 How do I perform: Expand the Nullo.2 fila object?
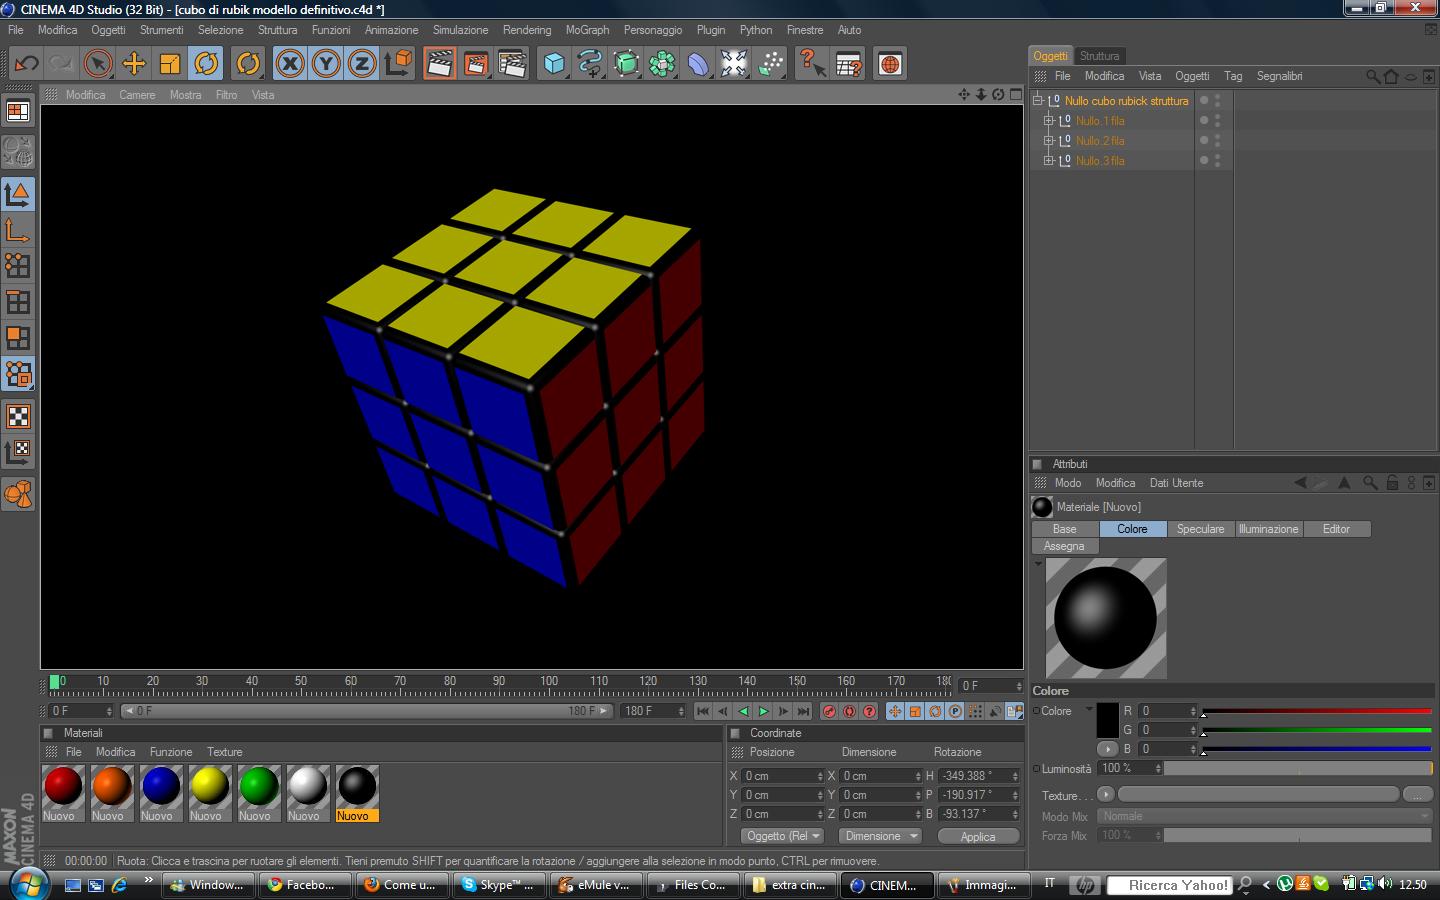click(x=1049, y=141)
